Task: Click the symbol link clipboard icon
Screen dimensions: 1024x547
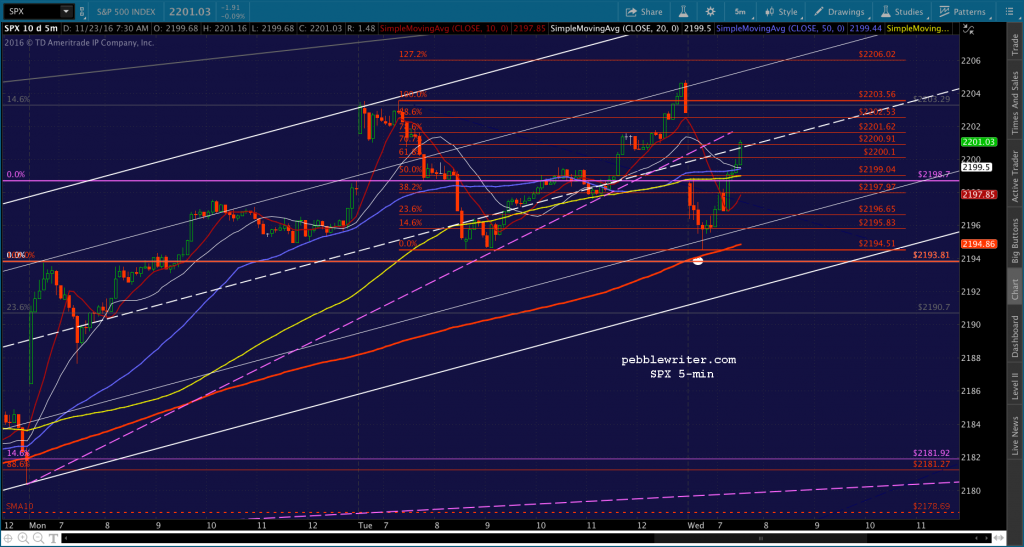Action: pos(83,11)
